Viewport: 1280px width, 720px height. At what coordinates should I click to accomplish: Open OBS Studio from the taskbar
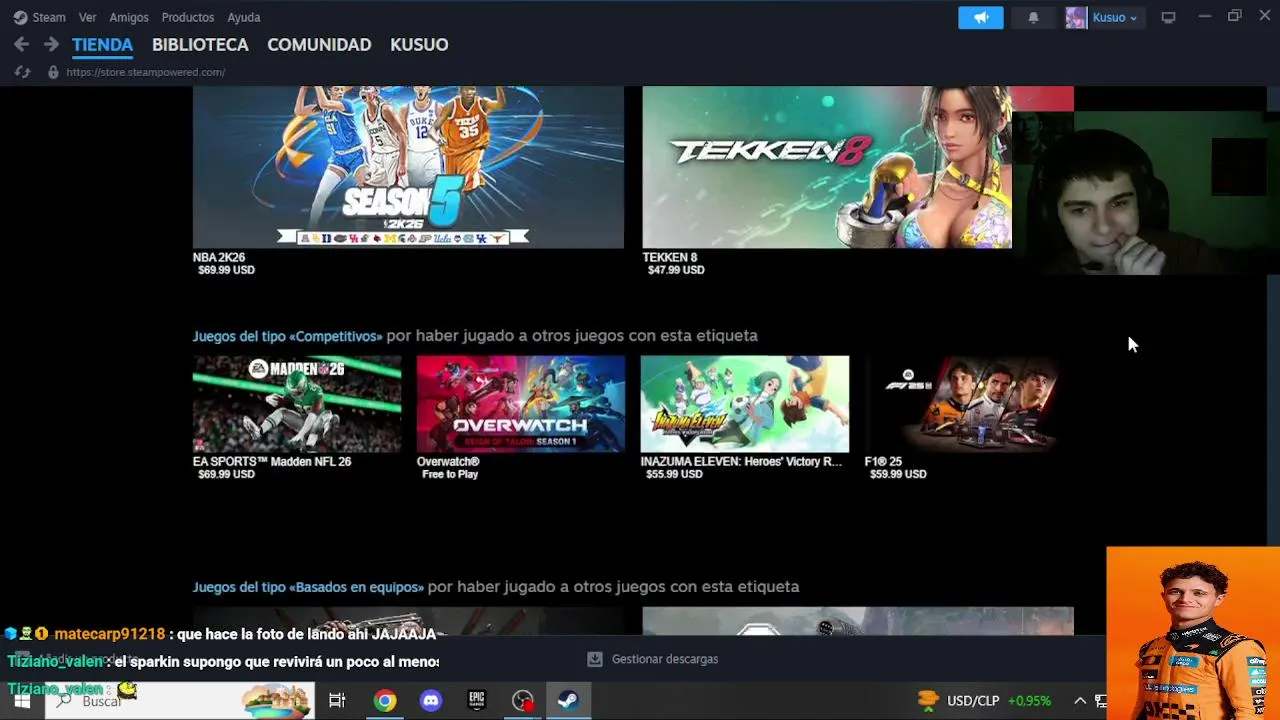point(523,701)
